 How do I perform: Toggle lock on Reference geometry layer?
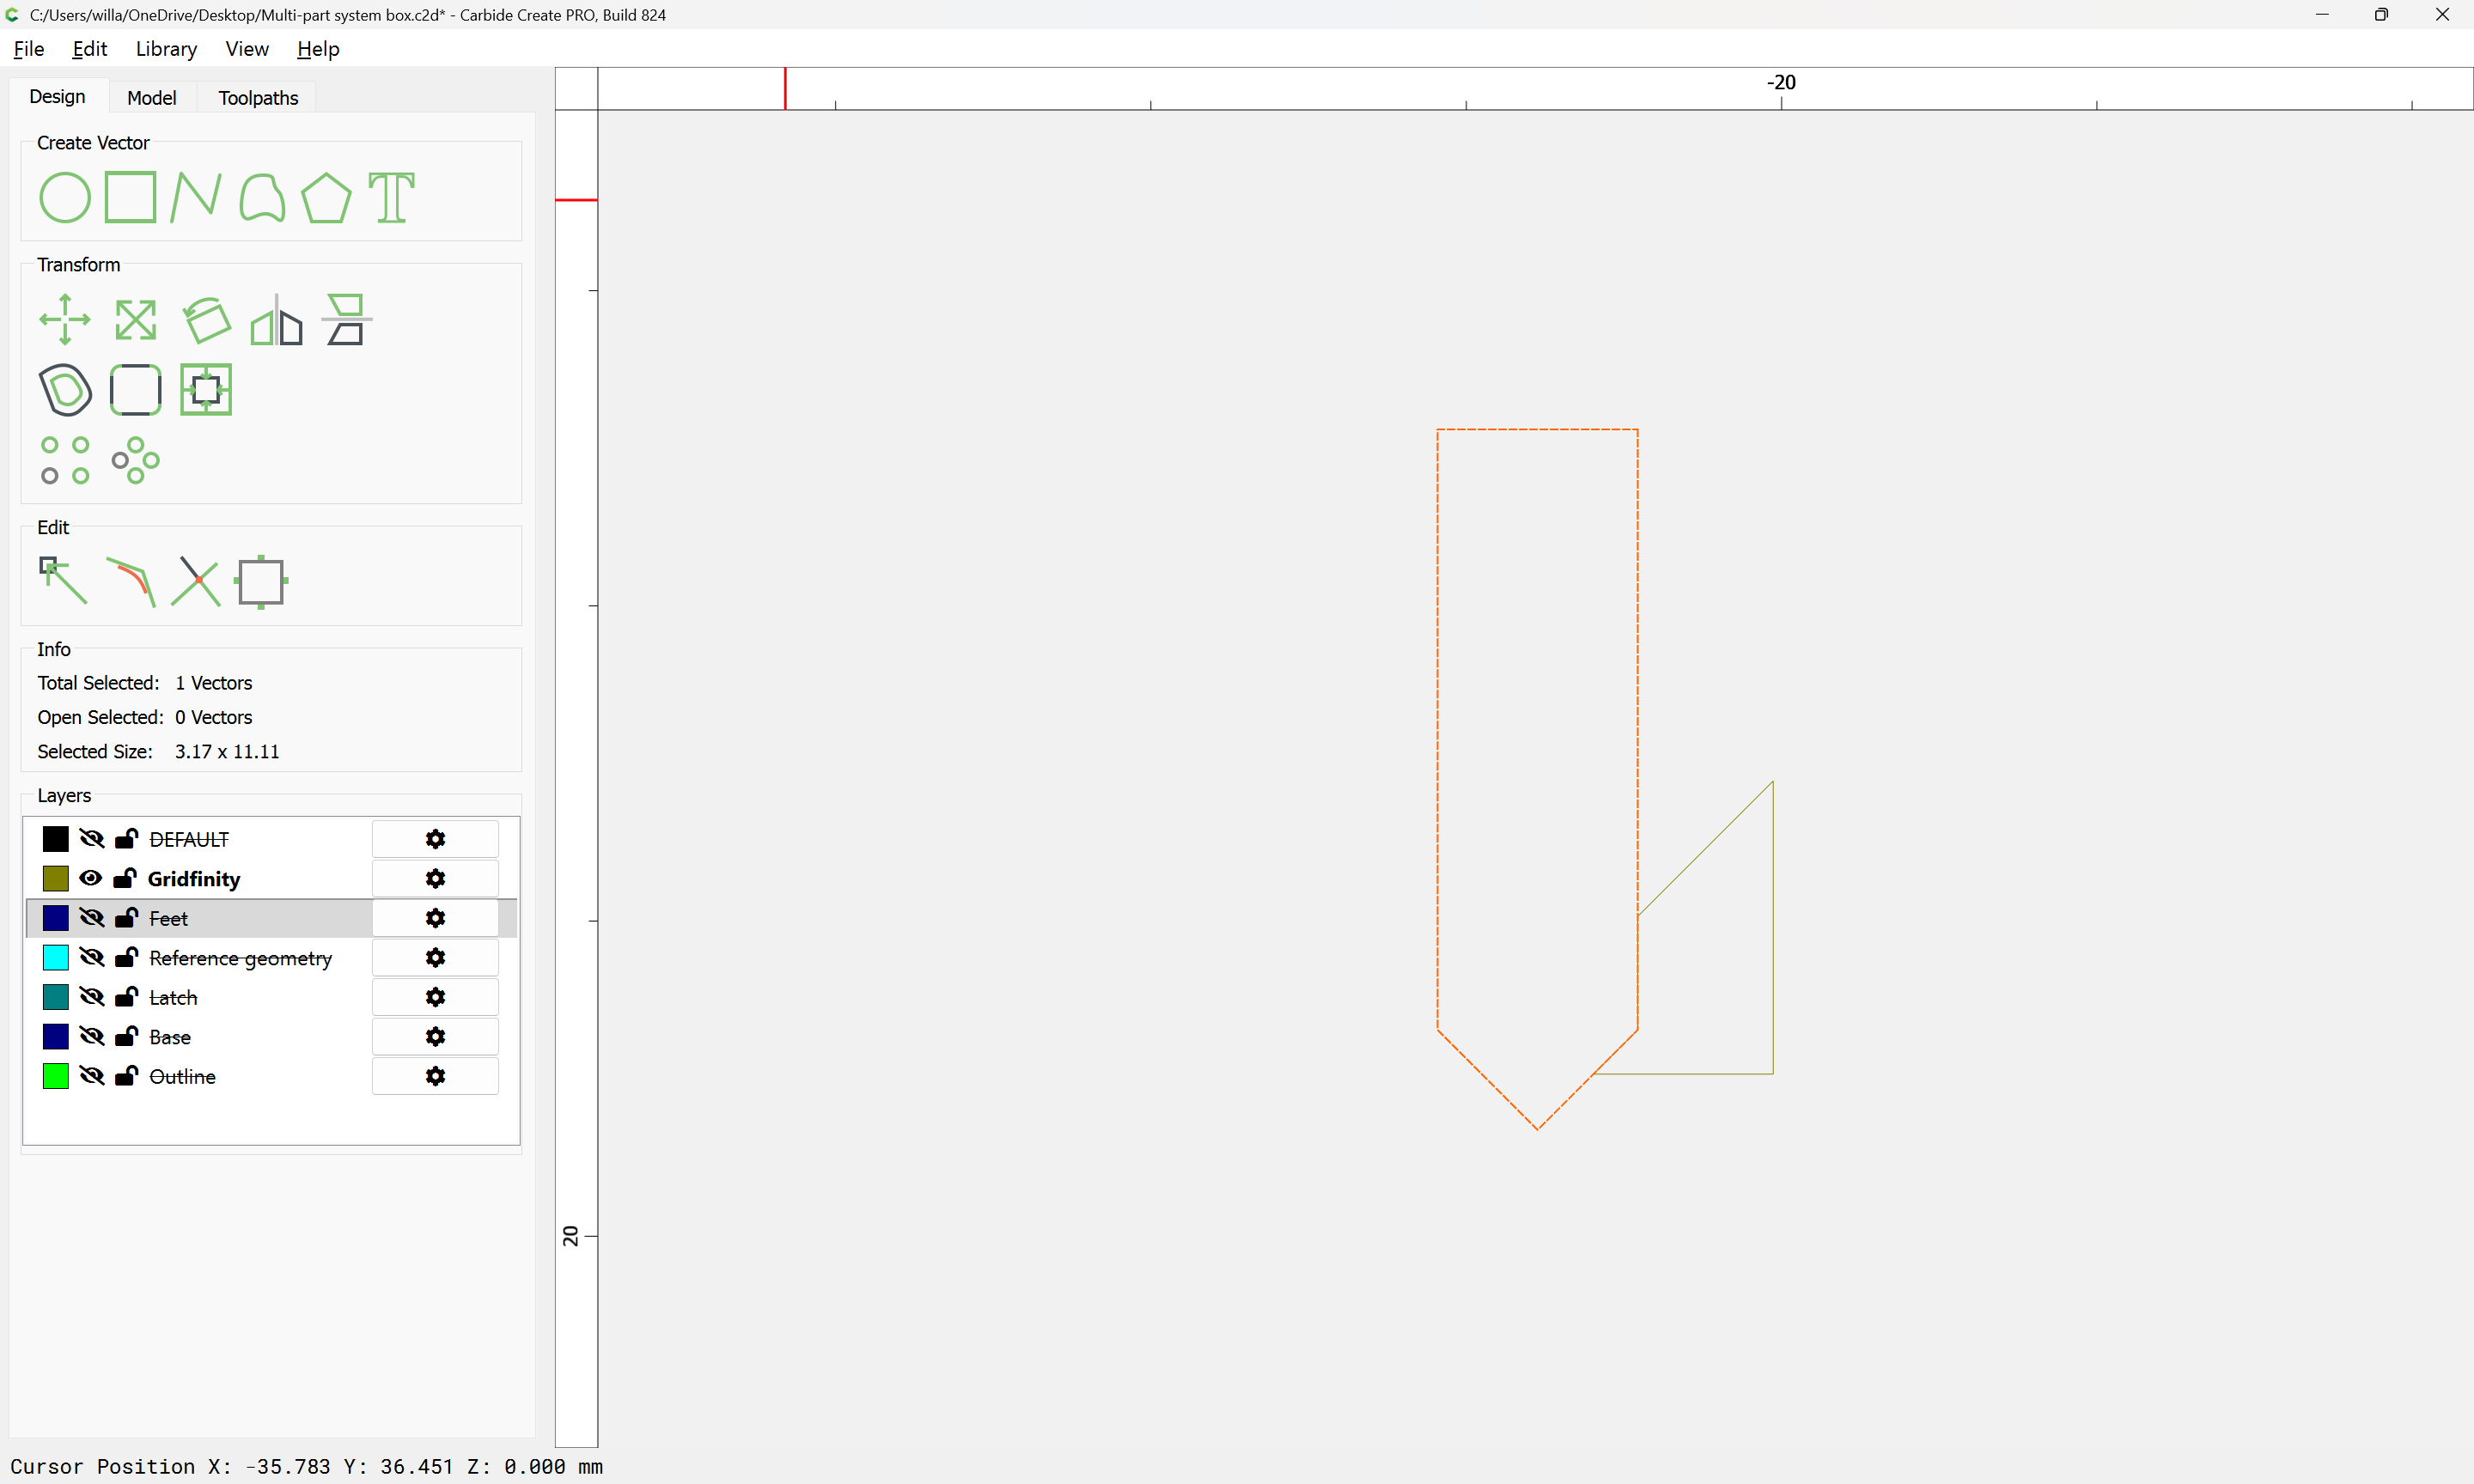click(126, 957)
